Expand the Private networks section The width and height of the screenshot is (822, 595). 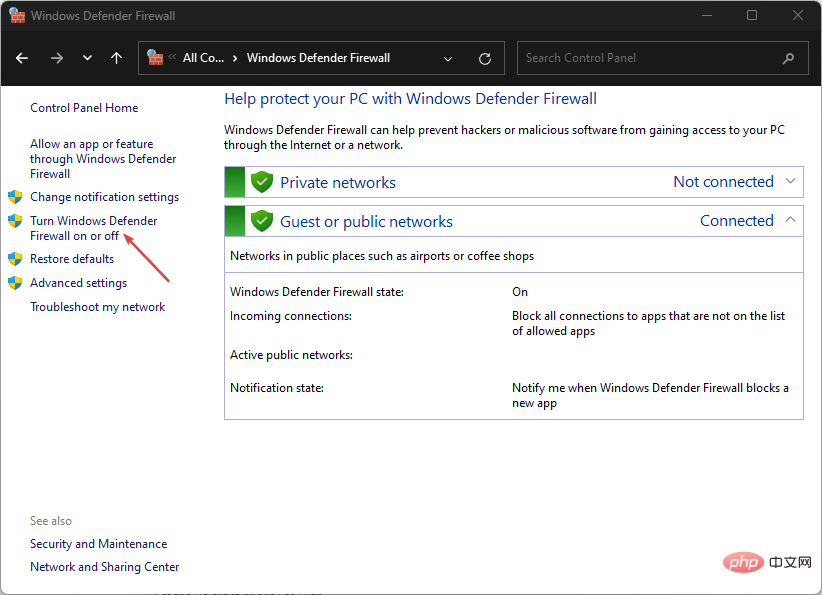790,181
